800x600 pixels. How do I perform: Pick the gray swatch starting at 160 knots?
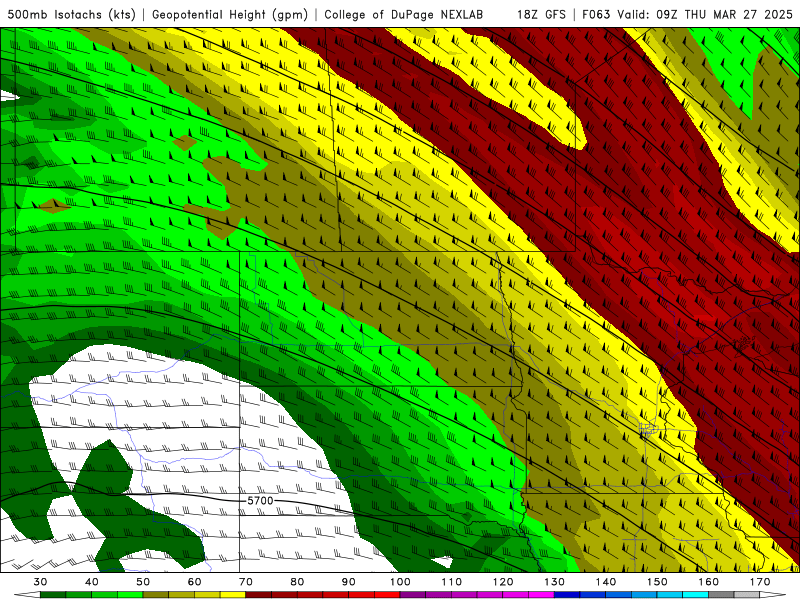(721, 595)
